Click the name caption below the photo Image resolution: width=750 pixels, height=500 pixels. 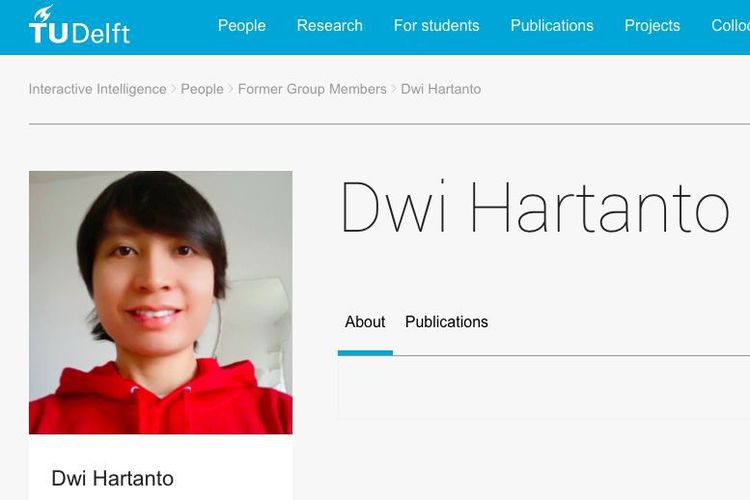(112, 478)
